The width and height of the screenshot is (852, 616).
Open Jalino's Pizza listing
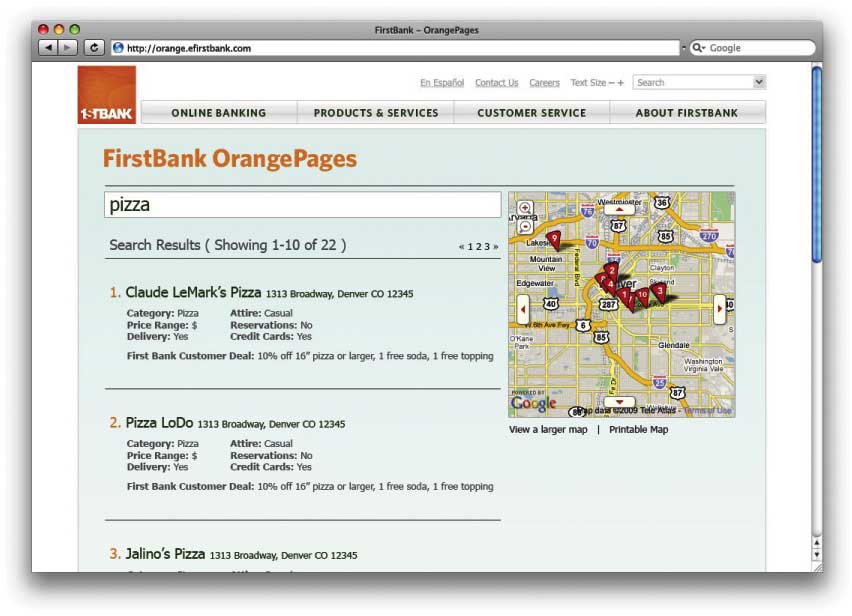pyautogui.click(x=165, y=554)
